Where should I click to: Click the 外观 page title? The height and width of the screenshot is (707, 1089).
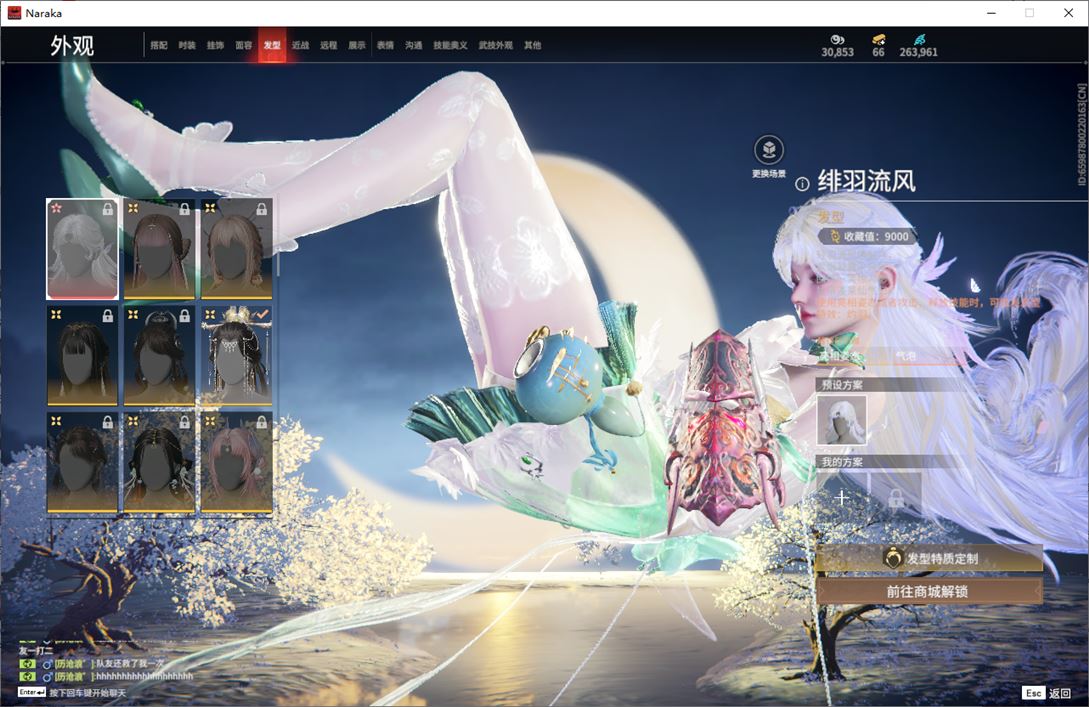72,46
